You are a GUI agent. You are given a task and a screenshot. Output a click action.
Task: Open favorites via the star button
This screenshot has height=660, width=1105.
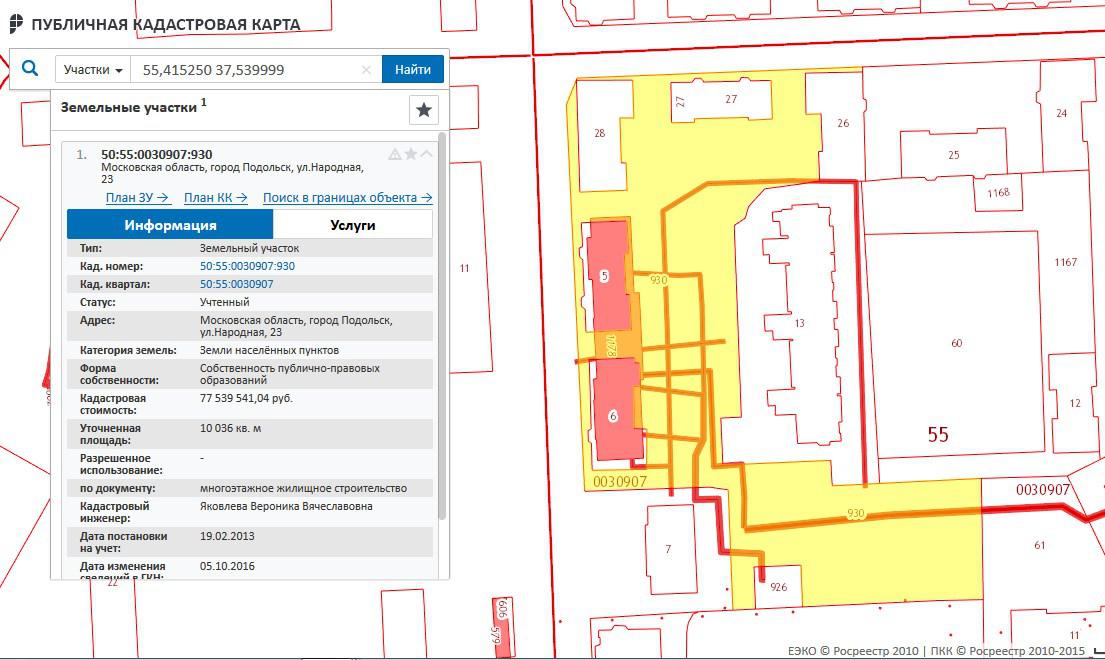coord(424,110)
